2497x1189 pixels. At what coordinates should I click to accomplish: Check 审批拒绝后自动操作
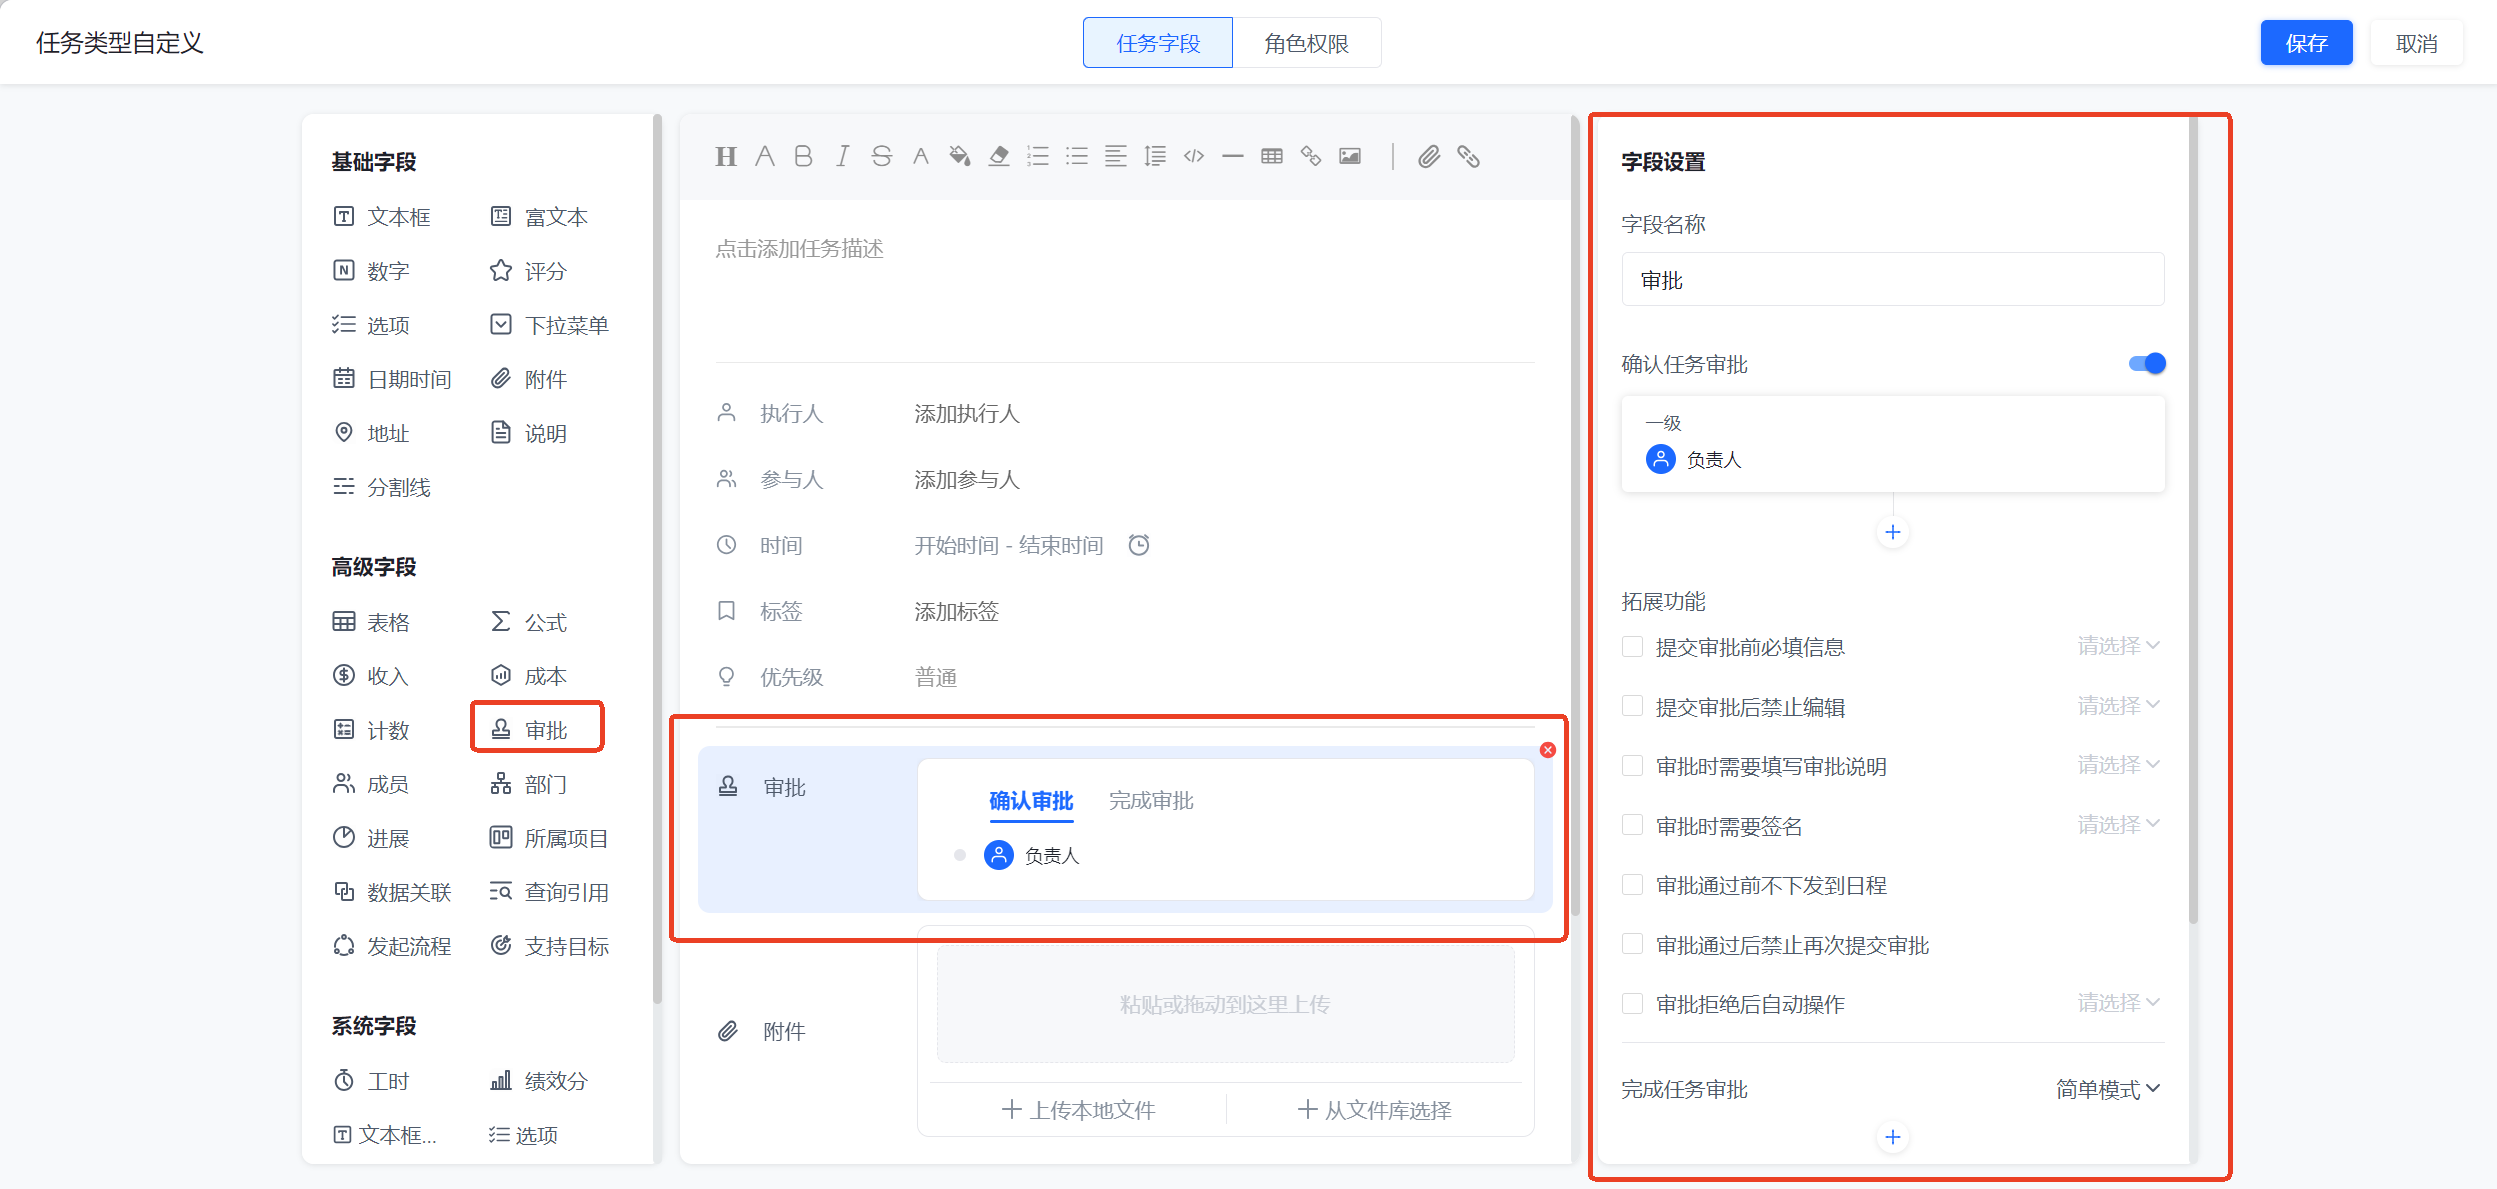click(x=1632, y=1004)
